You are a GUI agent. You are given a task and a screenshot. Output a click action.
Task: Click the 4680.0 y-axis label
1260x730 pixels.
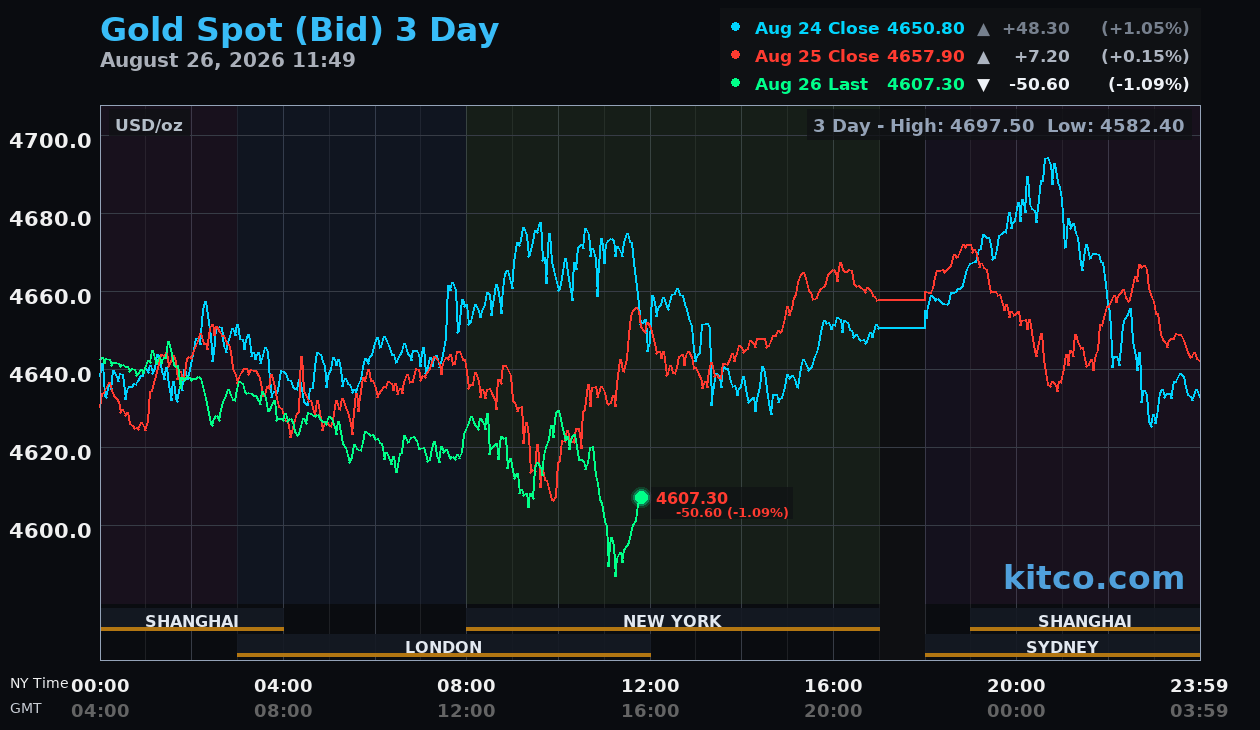coord(50,218)
